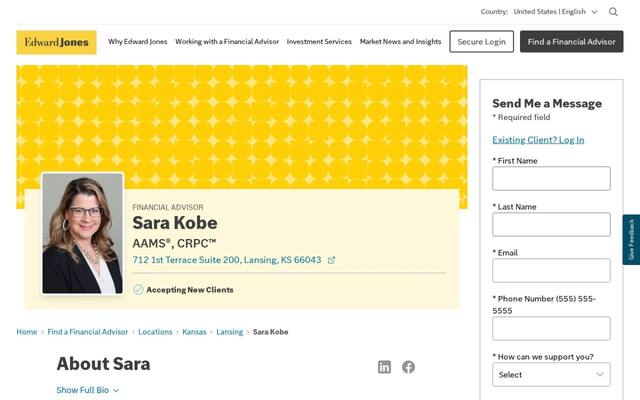Open the Kansas breadcrumb
This screenshot has width=640, height=400.
tap(194, 332)
